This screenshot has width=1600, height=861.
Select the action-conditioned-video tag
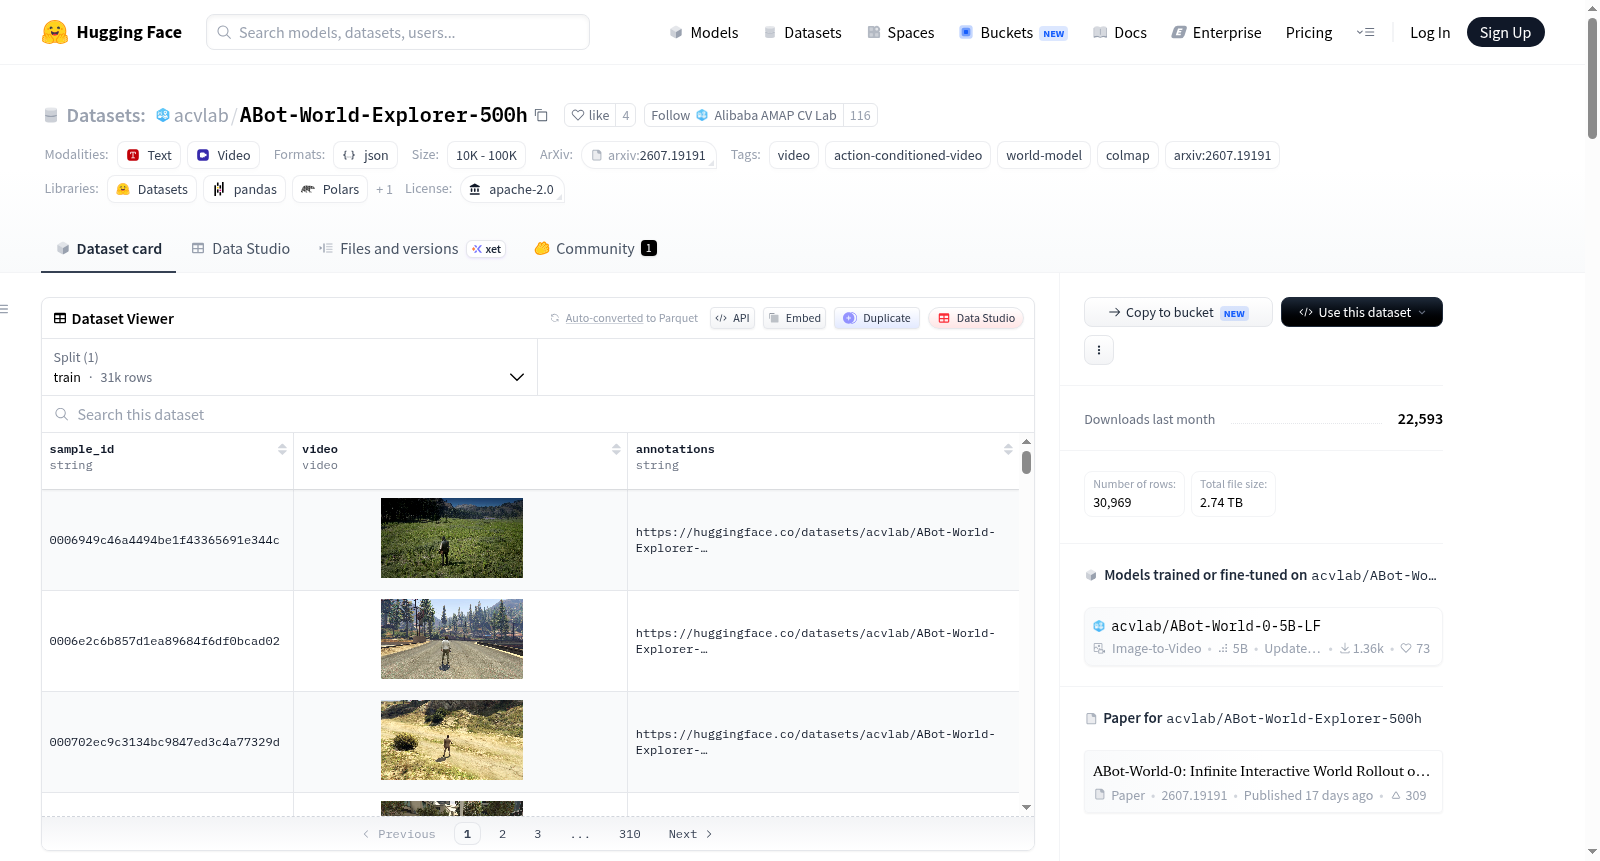click(908, 155)
